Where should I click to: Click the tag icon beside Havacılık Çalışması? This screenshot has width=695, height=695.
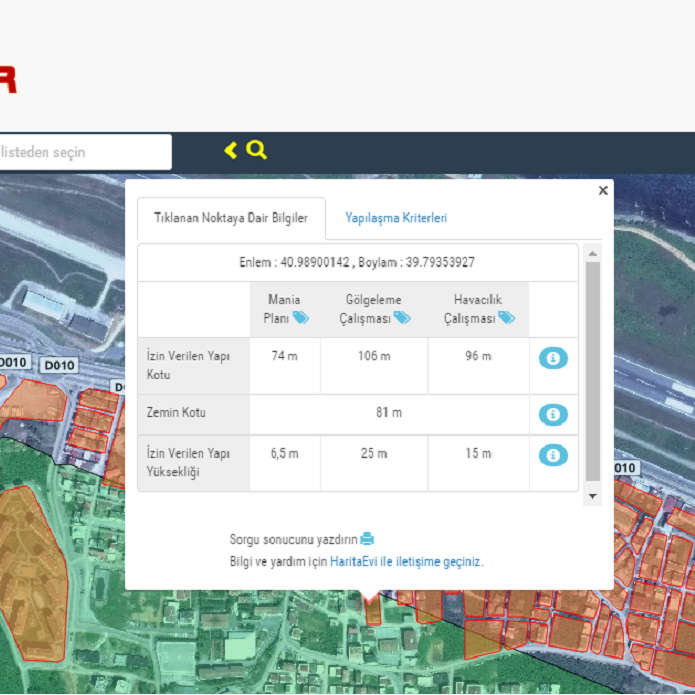pos(507,318)
